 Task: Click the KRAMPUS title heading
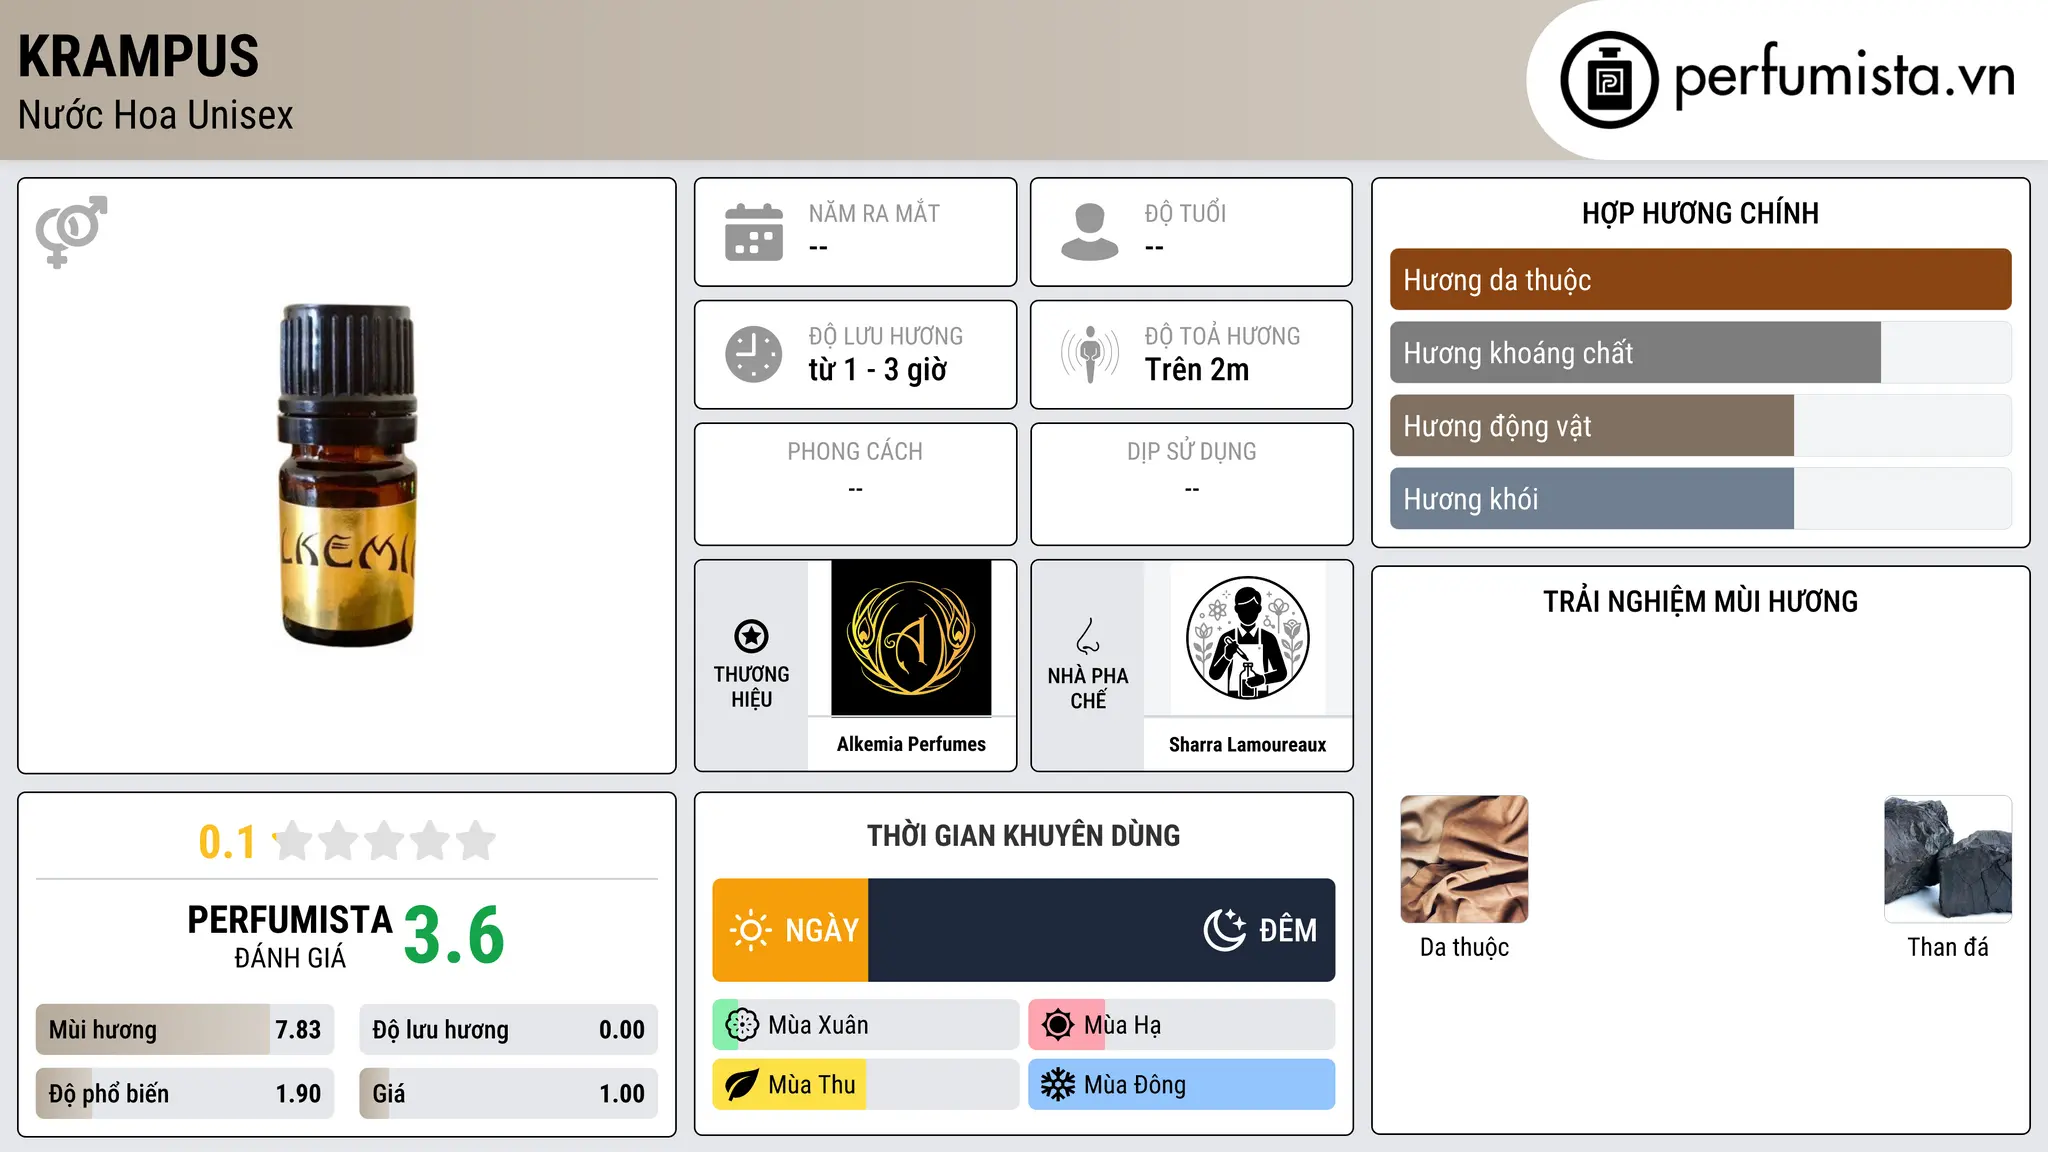coord(139,56)
